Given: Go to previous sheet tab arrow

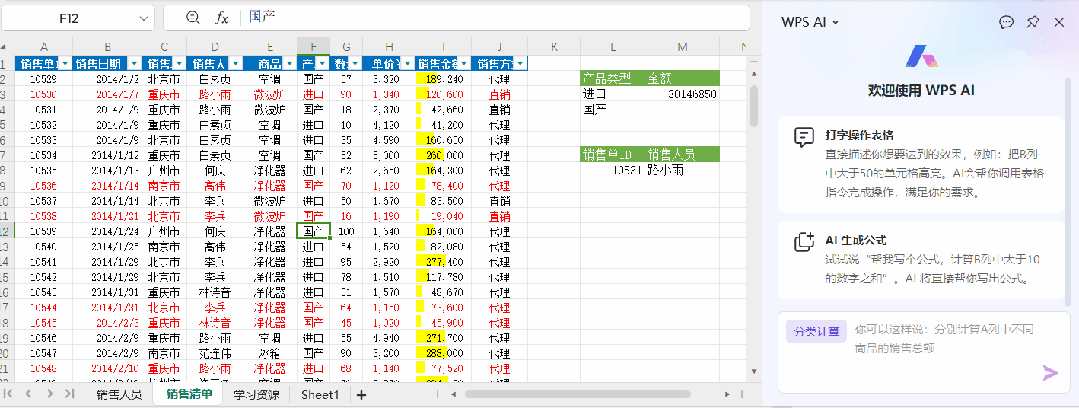Looking at the screenshot, I should (x=28, y=394).
